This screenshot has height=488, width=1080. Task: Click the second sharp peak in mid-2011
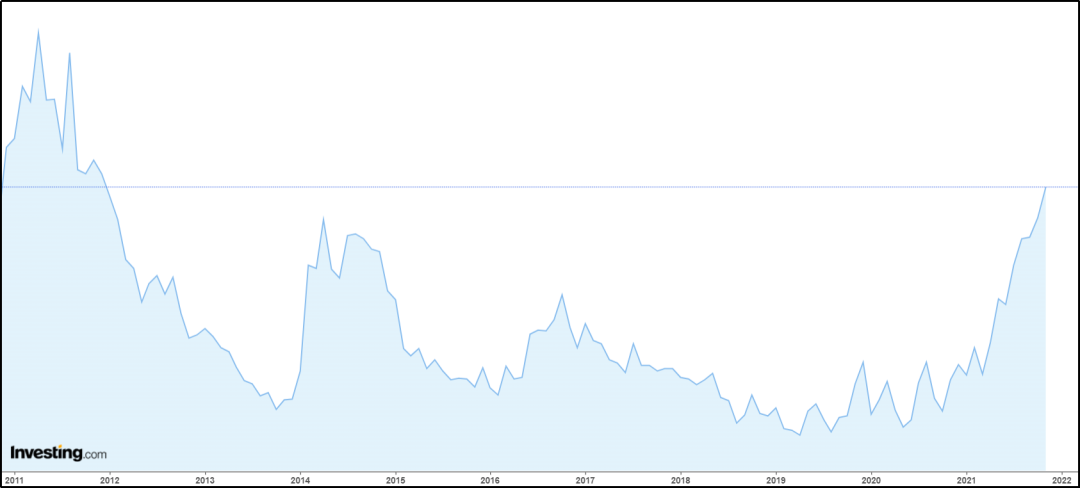click(69, 53)
